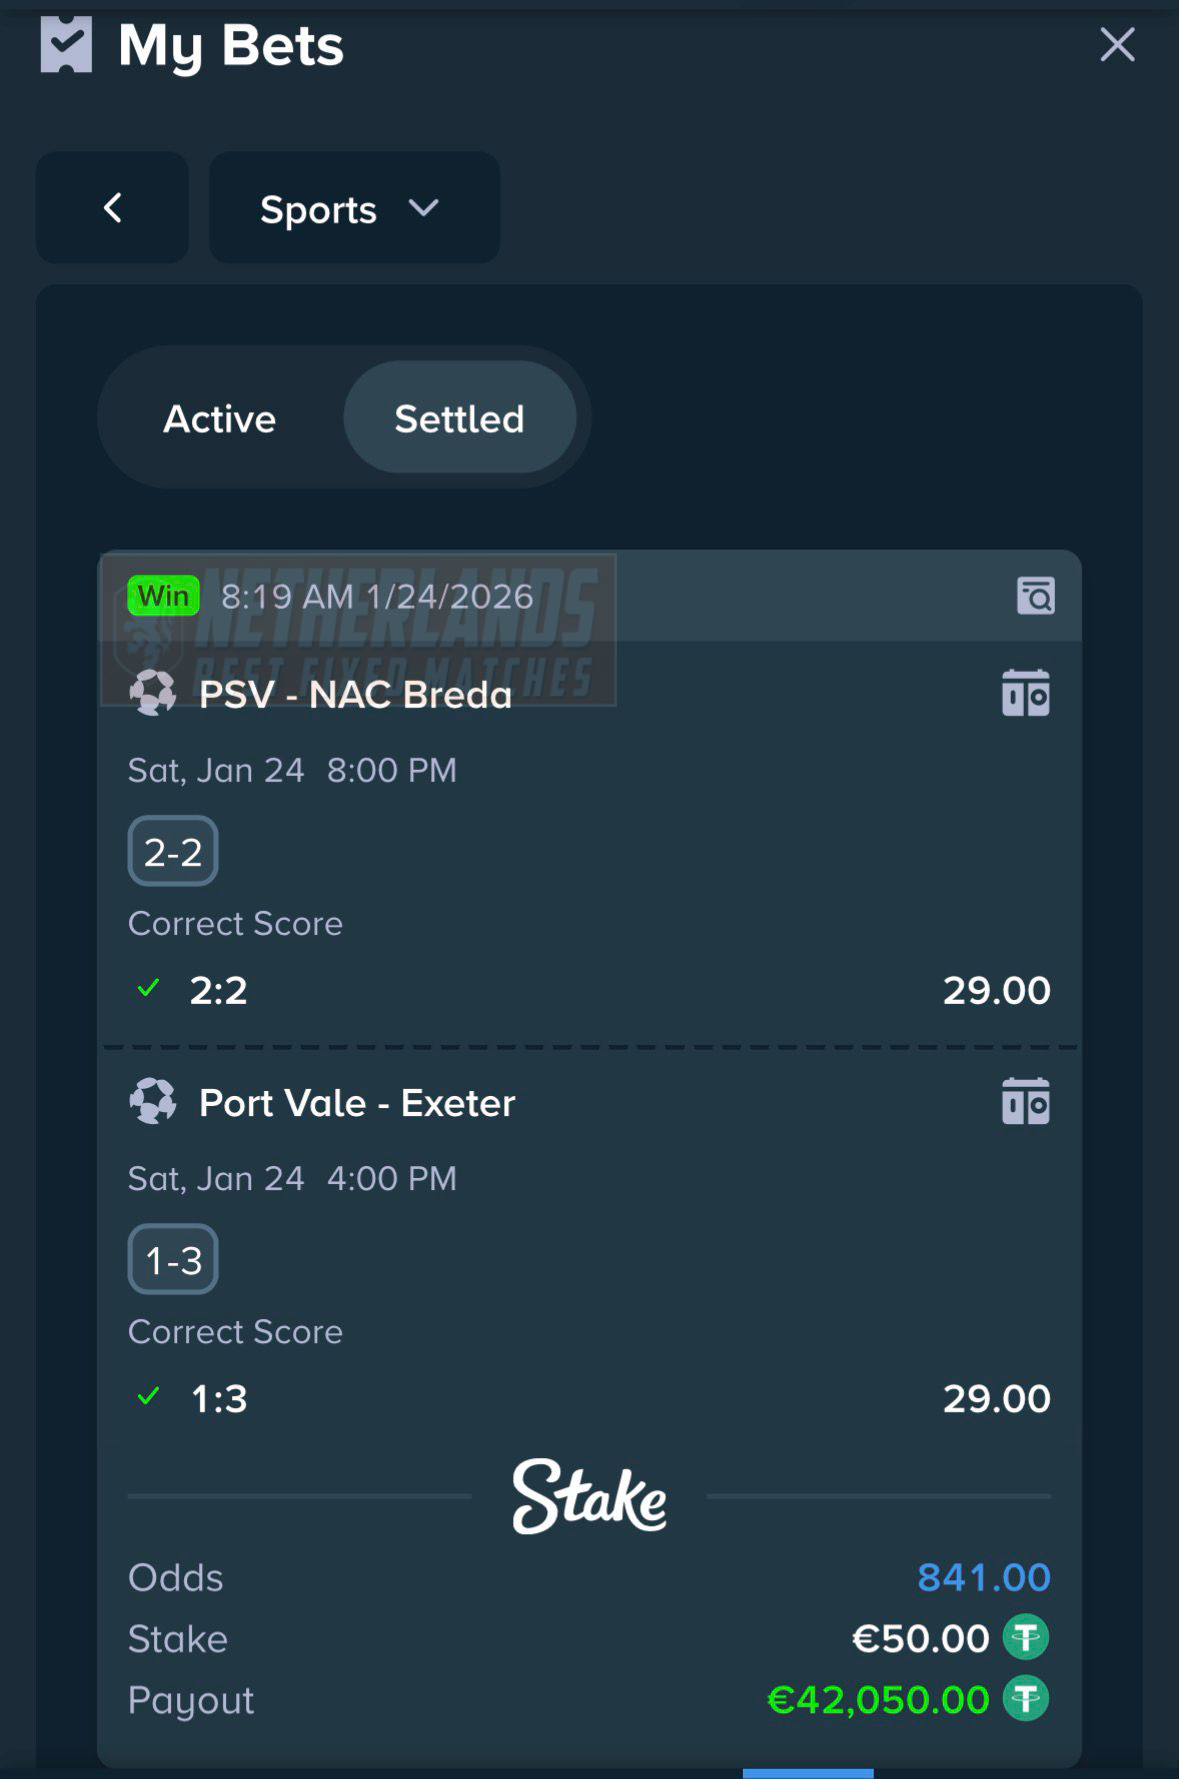Click the back chevron button
1179x1779 pixels.
111,208
